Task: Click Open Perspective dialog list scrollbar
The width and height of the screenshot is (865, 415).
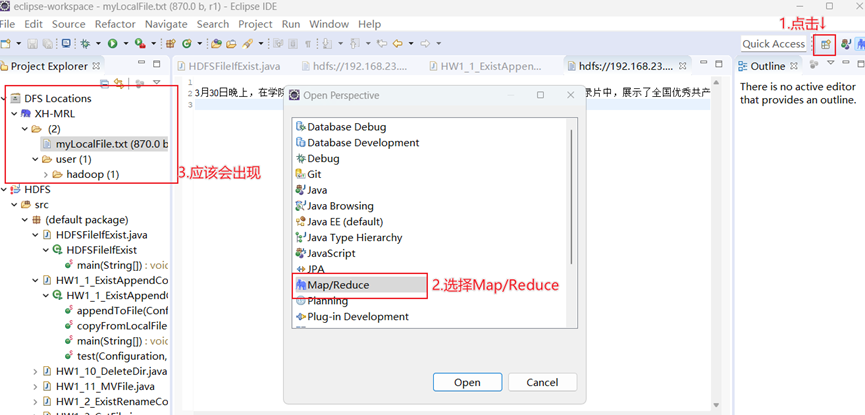Action: click(571, 196)
